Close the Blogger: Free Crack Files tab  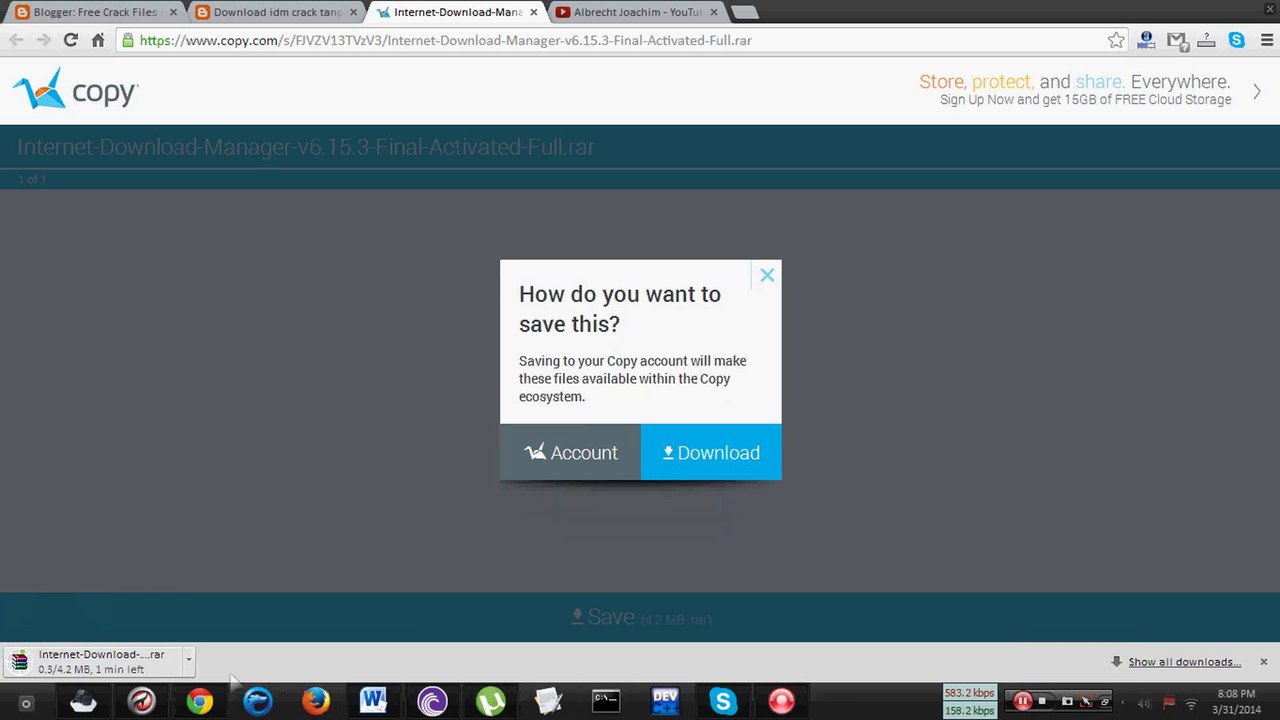[172, 12]
